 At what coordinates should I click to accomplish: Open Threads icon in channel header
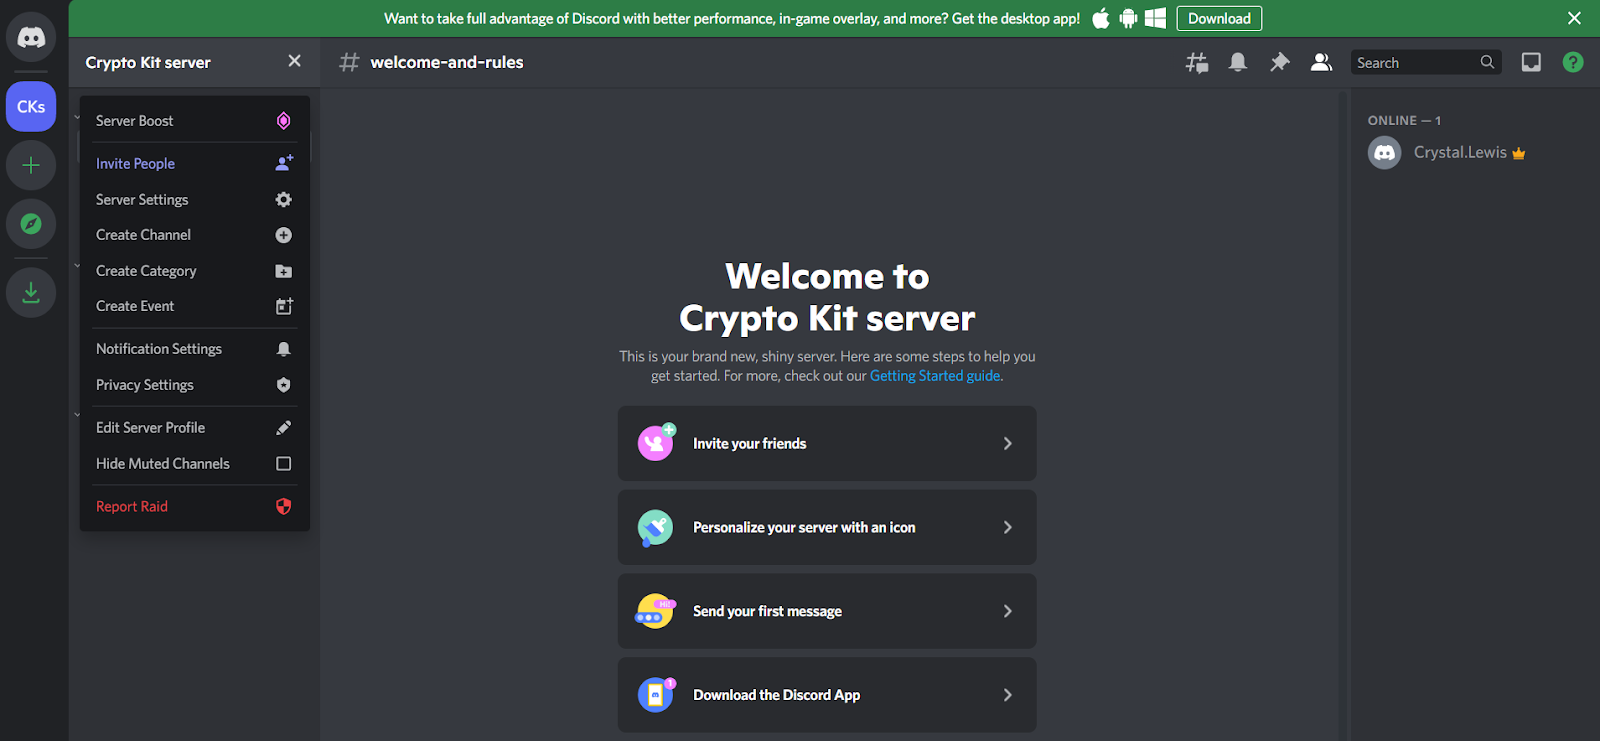click(x=1197, y=62)
